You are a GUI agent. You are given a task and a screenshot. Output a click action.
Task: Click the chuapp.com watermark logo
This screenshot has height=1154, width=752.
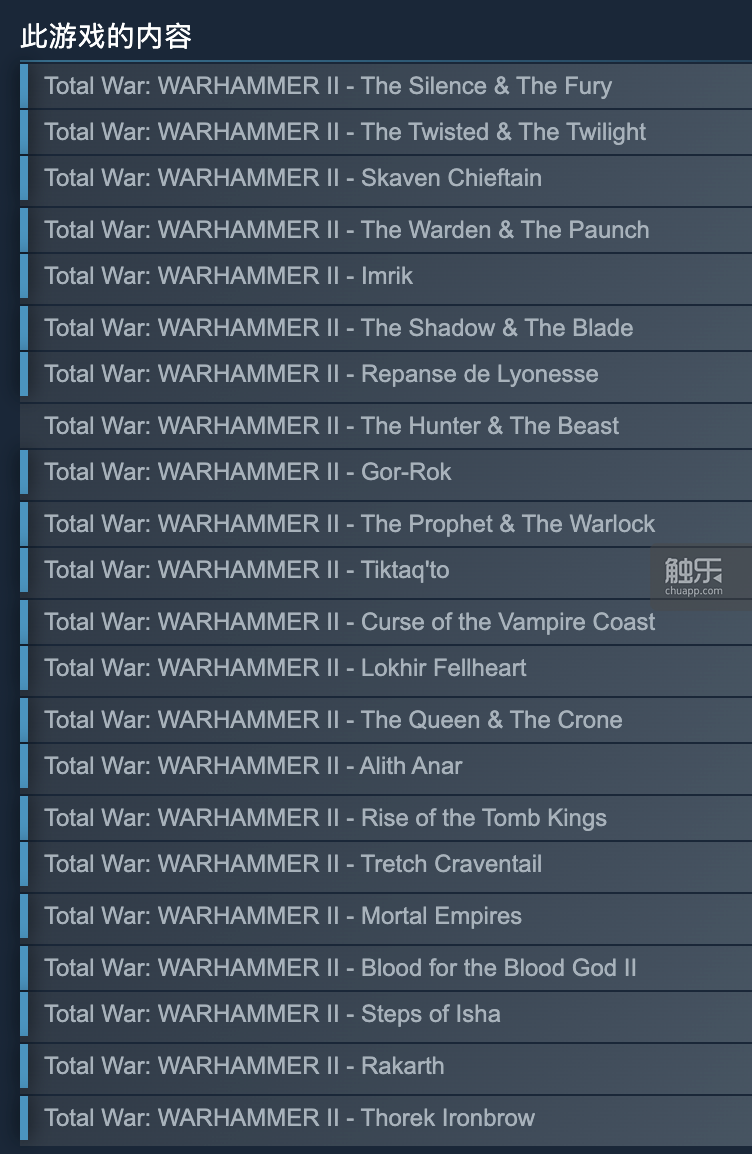pos(694,576)
